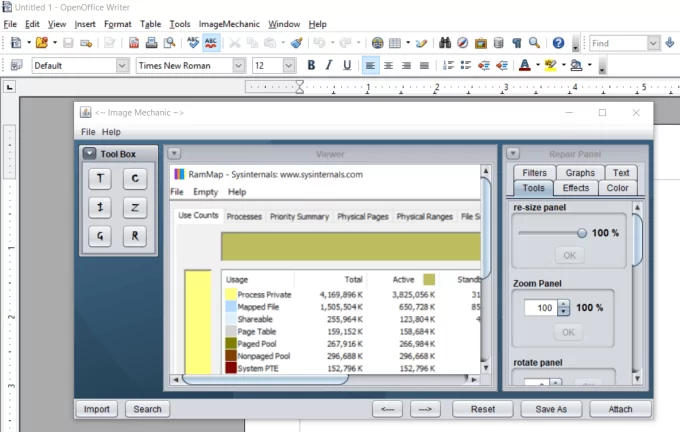Screen dimensions: 680x432
Task: Click into the Find toolbar search field
Action: 619,43
